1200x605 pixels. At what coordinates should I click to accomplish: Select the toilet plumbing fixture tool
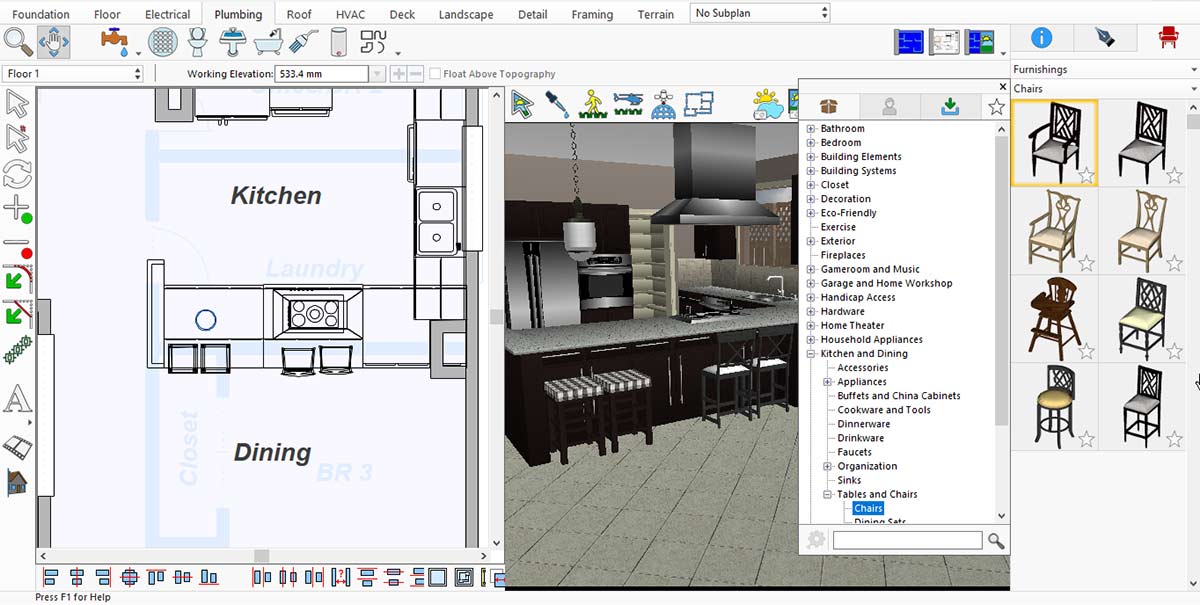point(198,41)
